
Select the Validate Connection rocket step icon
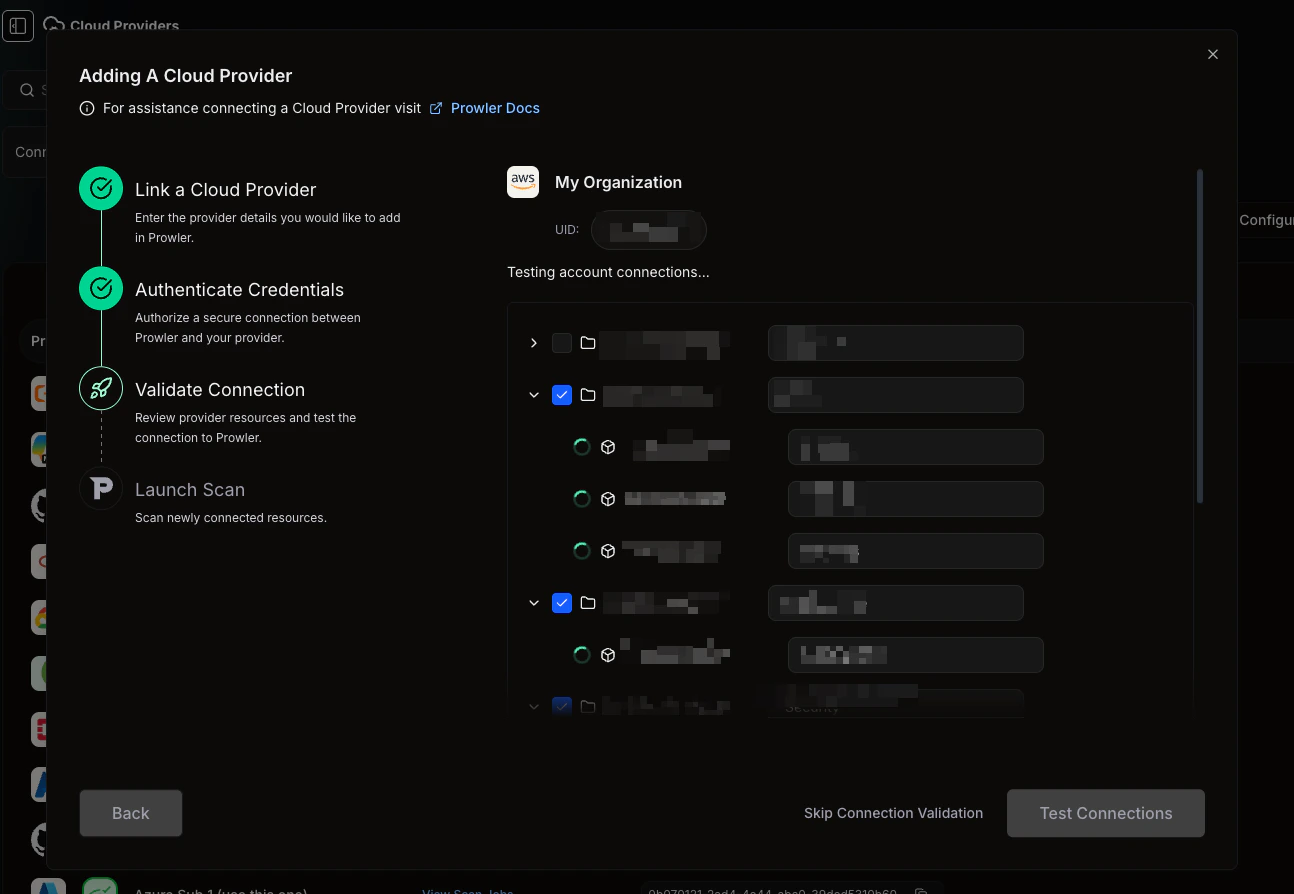(100, 388)
